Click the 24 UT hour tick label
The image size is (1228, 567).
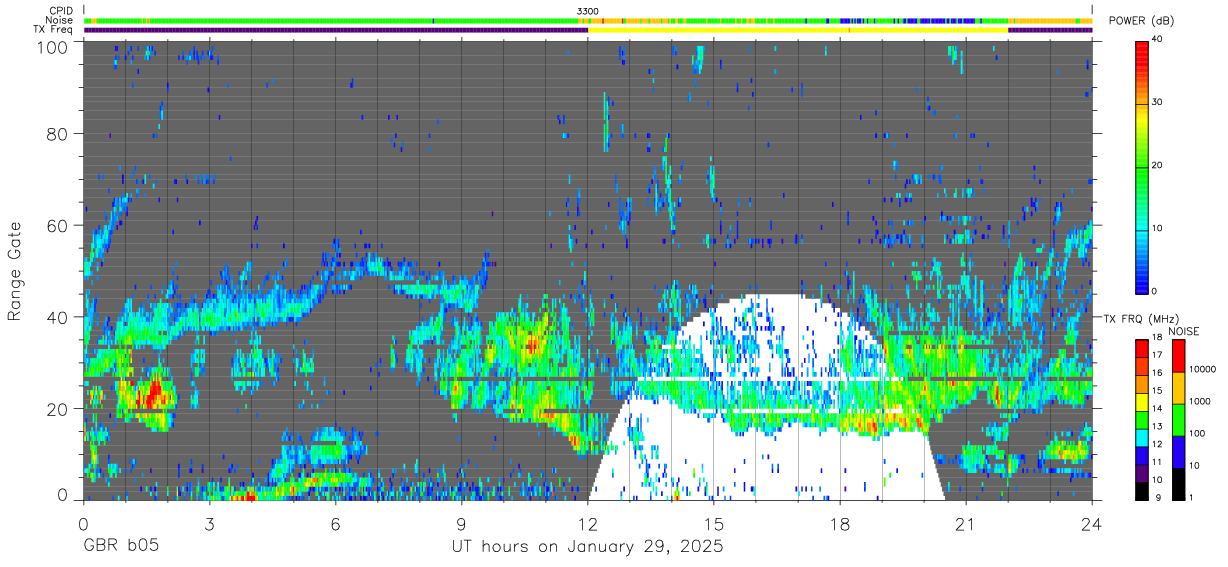[1092, 523]
